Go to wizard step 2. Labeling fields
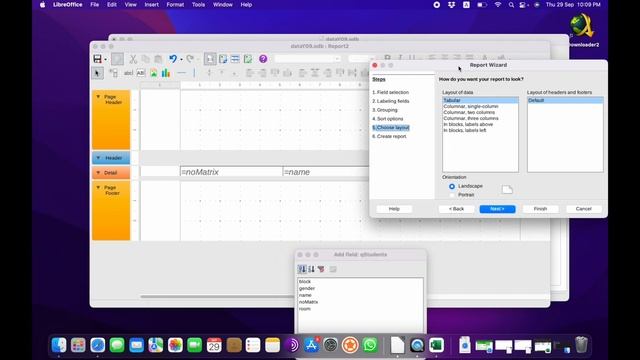640x360 pixels. pyautogui.click(x=391, y=101)
